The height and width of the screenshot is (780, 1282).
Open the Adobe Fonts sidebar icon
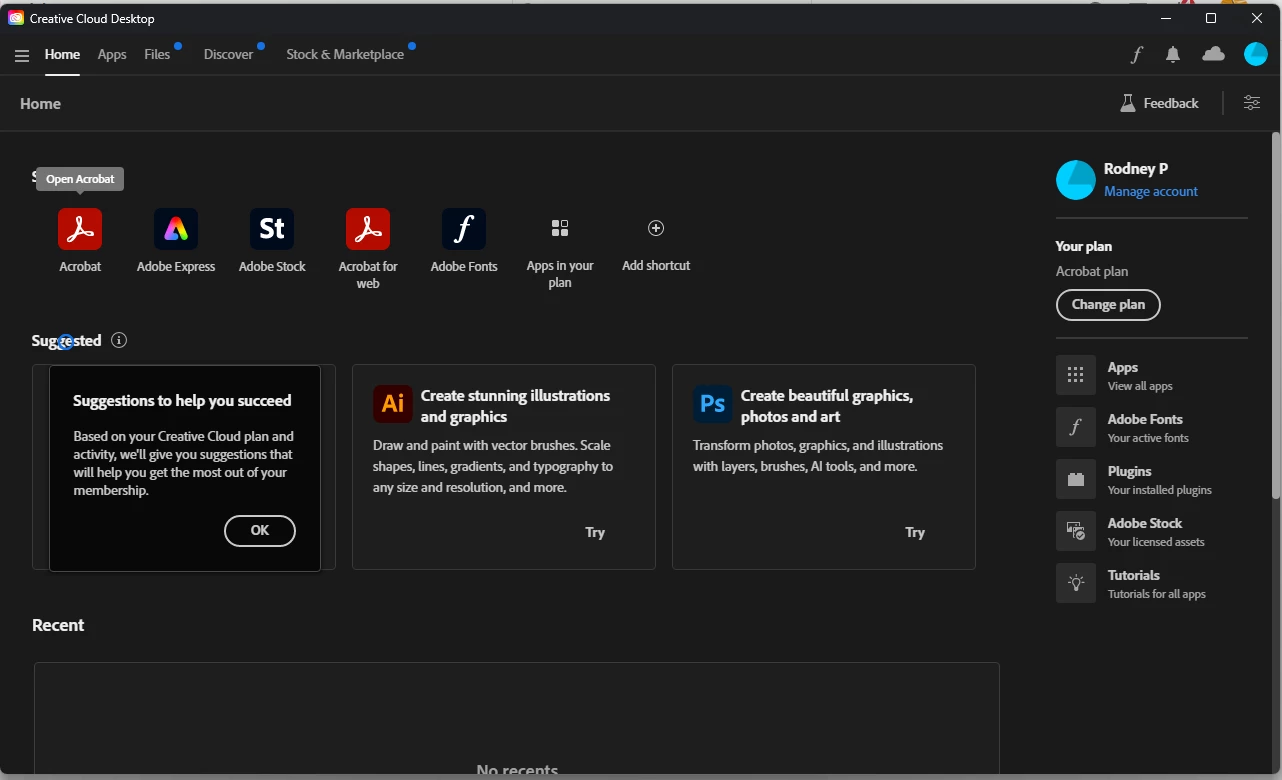click(x=1076, y=427)
